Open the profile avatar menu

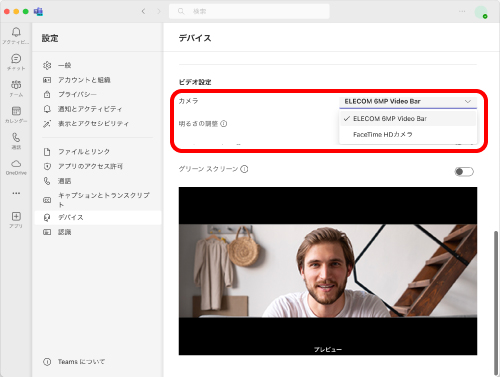point(481,12)
